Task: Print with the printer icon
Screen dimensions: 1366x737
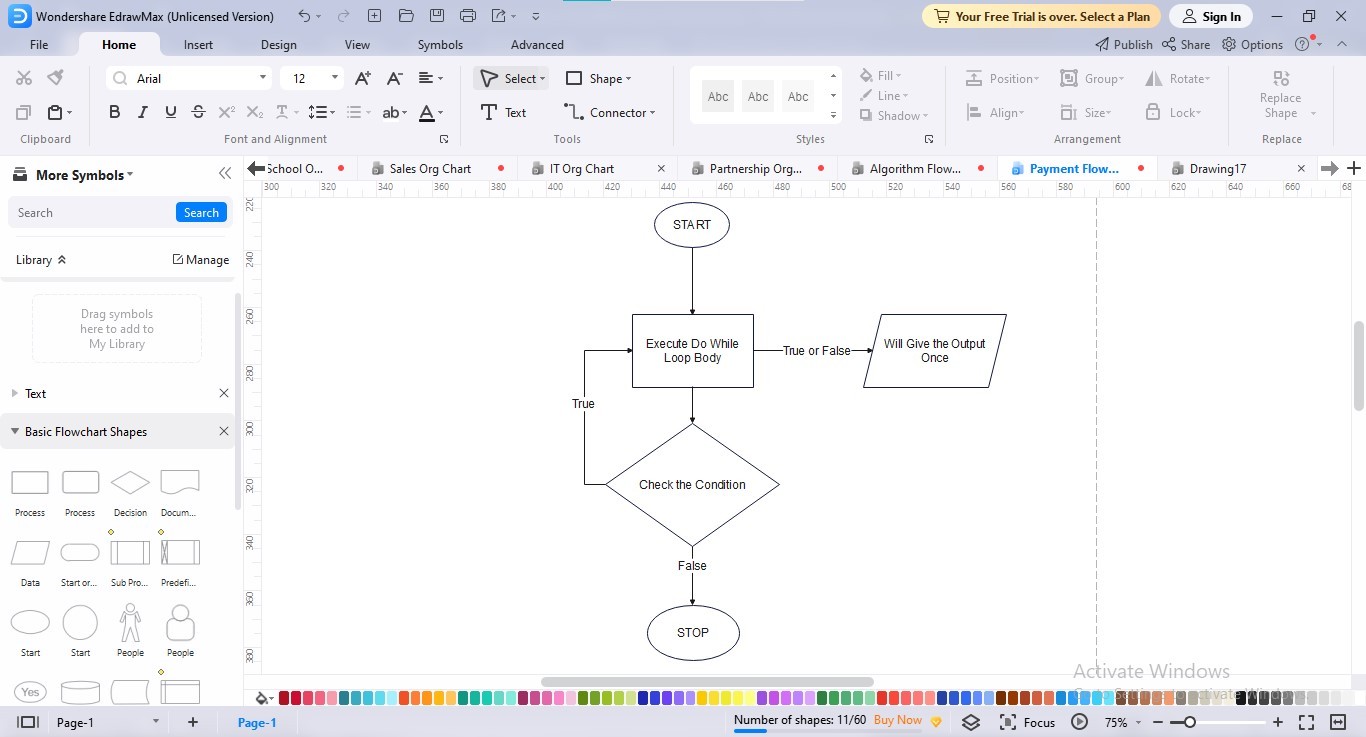Action: pos(468,16)
